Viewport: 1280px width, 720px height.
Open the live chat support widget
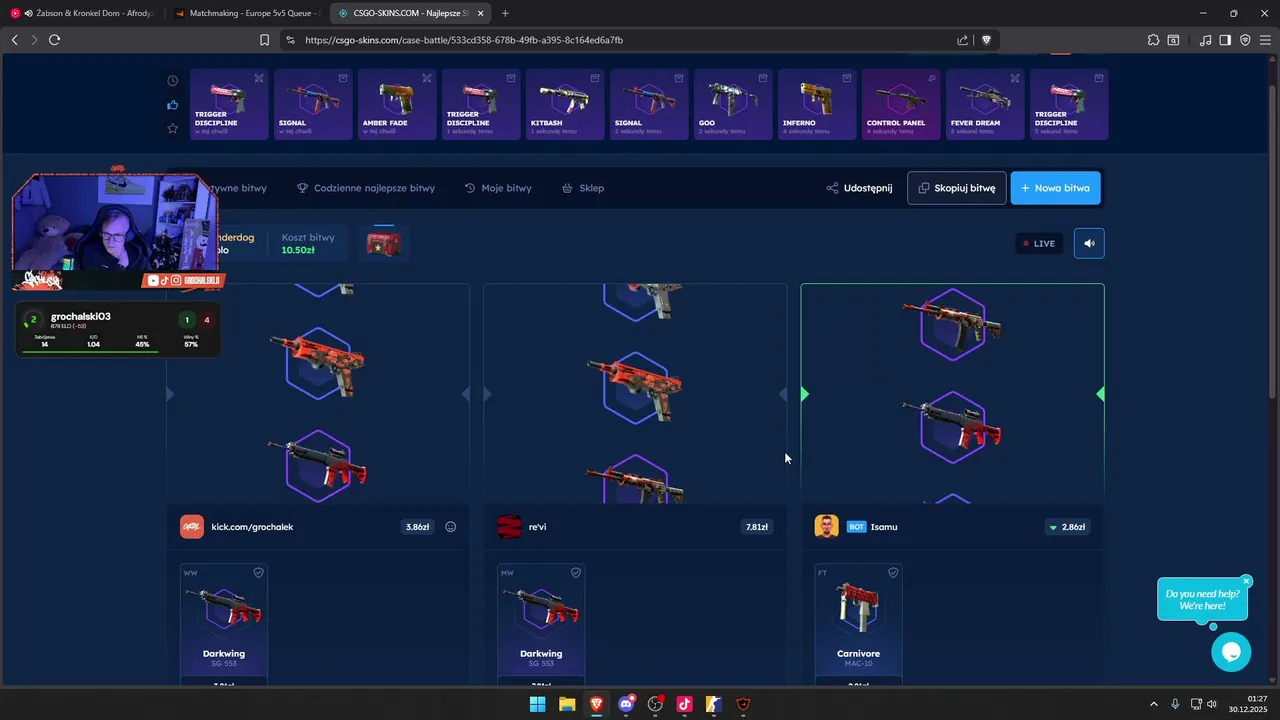click(1231, 652)
